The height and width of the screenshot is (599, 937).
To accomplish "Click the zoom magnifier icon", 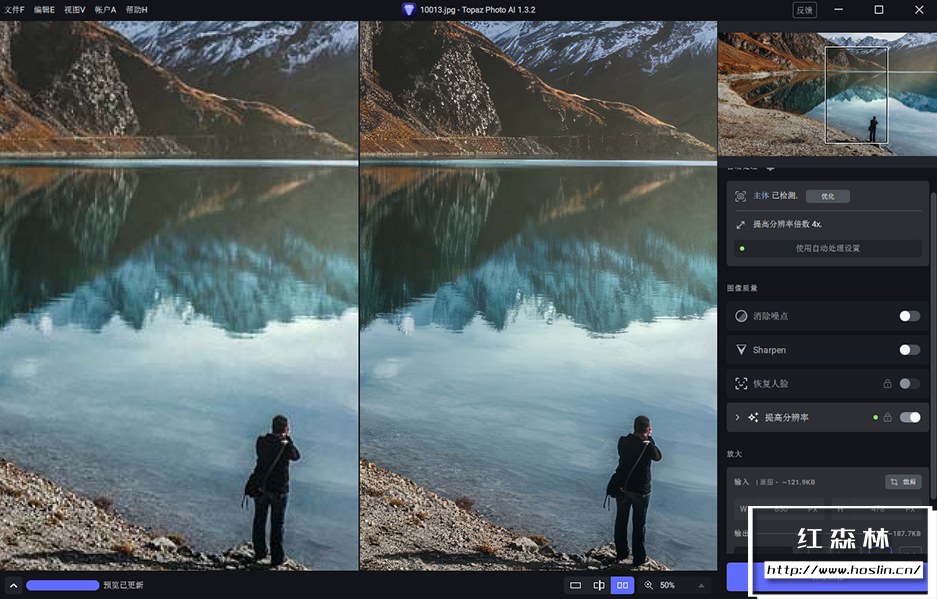I will click(648, 585).
